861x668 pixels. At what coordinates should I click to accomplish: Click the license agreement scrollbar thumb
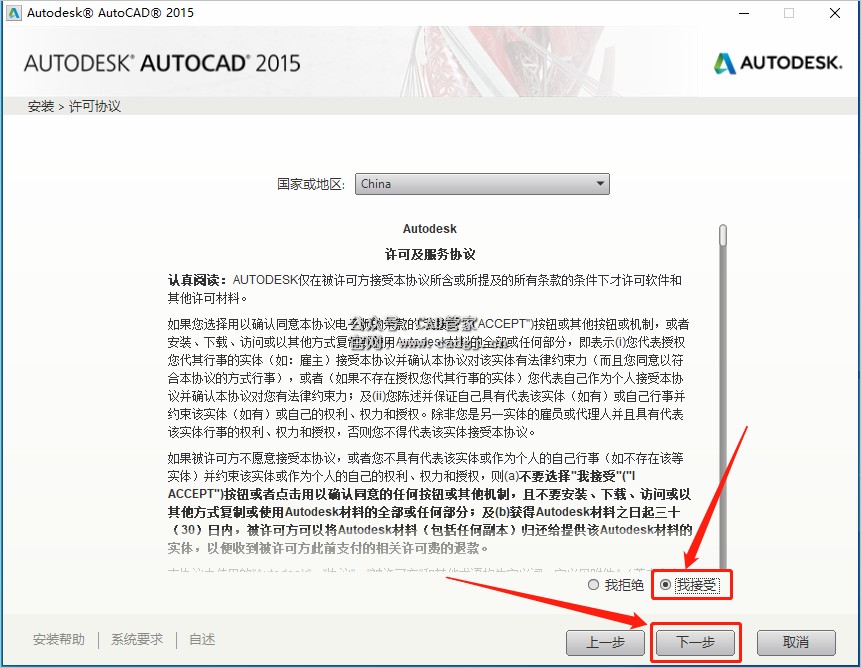[723, 235]
